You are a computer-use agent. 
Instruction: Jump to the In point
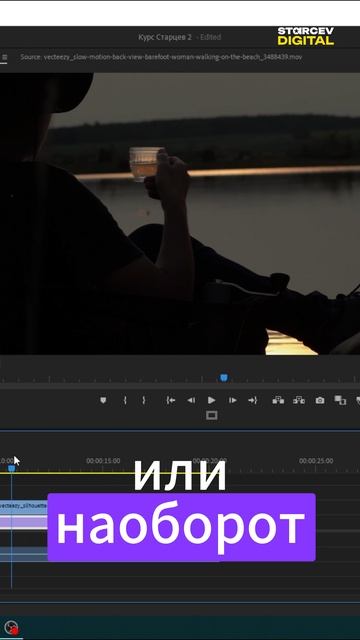171,400
